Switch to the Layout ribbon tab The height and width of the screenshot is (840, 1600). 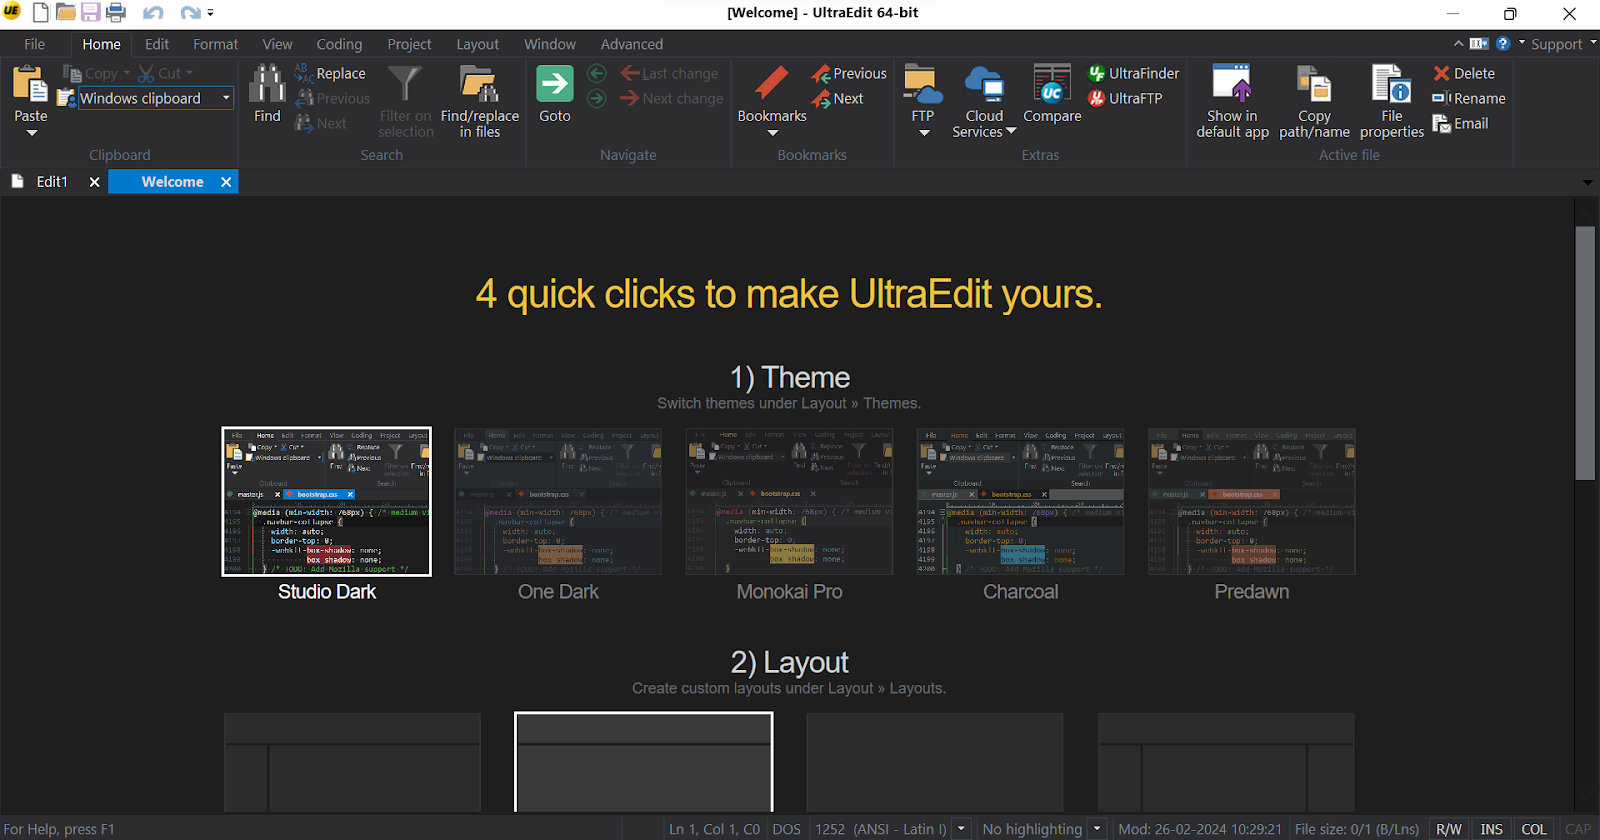tap(478, 44)
